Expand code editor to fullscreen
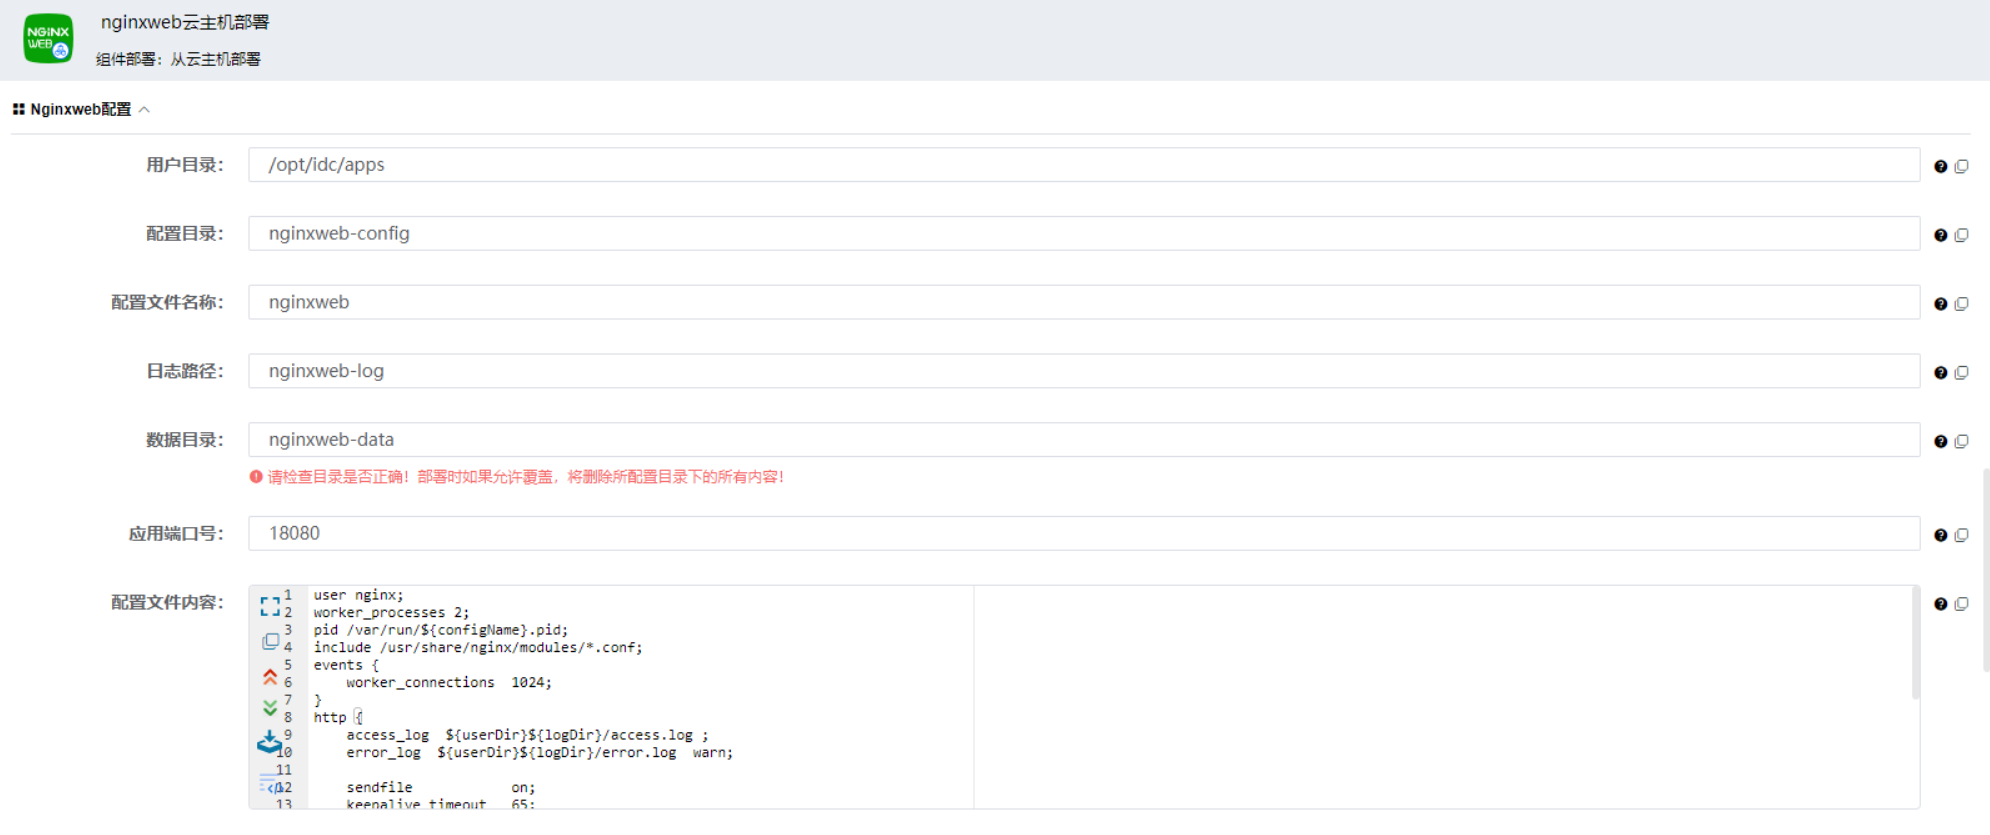The height and width of the screenshot is (835, 1990). click(270, 607)
